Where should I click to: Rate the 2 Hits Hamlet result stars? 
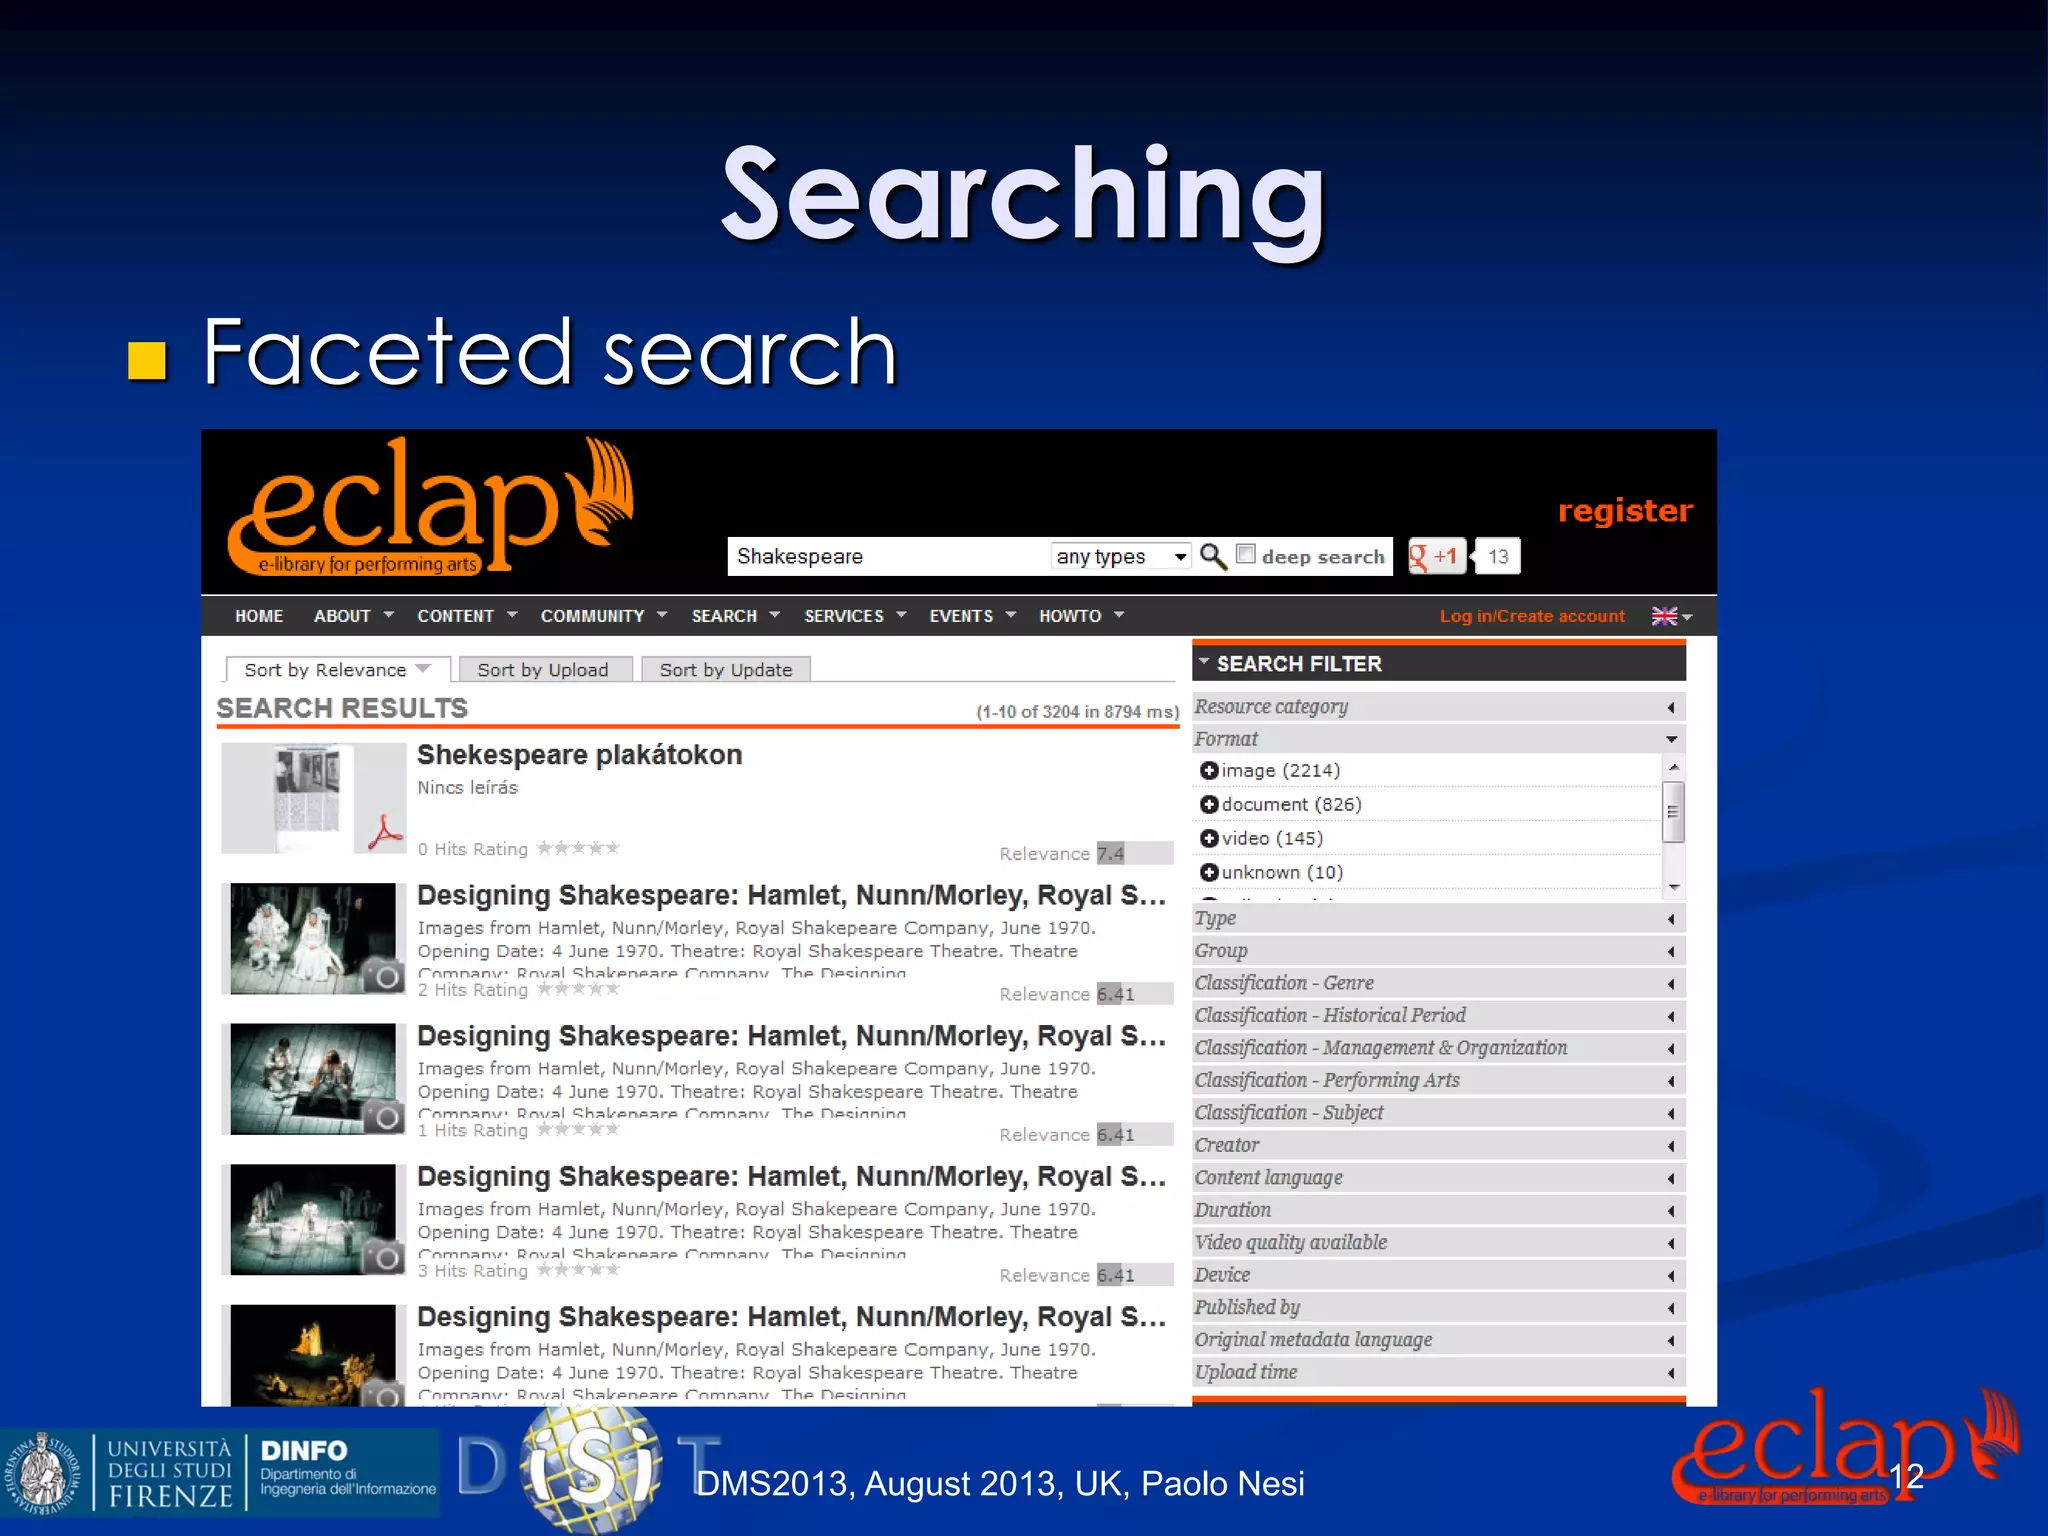[578, 989]
